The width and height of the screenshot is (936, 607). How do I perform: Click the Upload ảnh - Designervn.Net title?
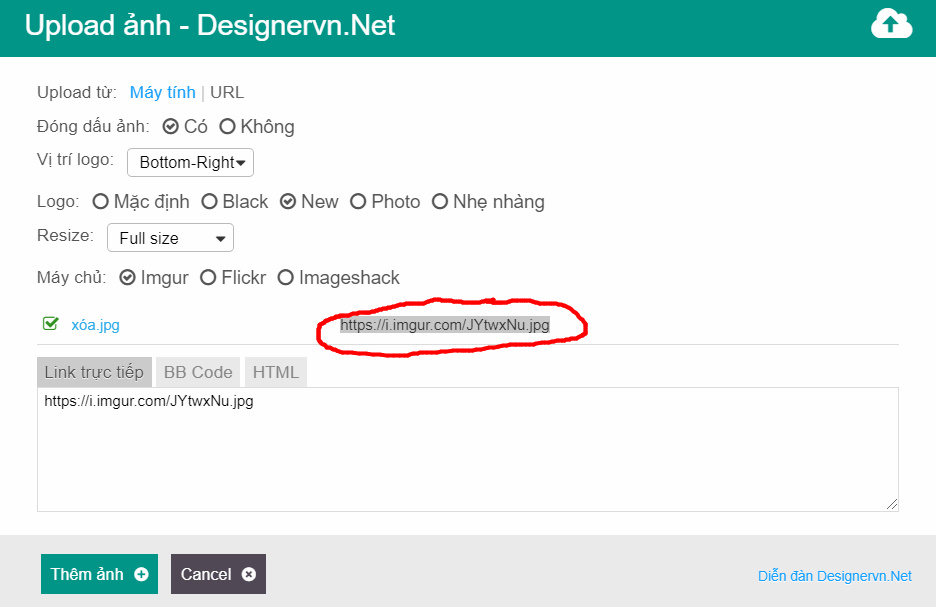[210, 25]
